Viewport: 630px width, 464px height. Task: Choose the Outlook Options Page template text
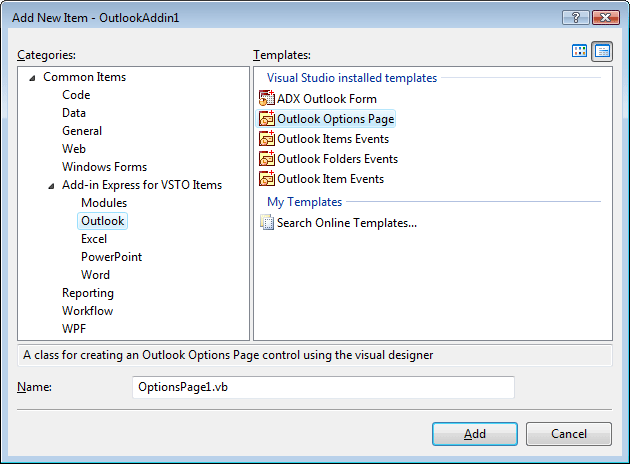(x=335, y=119)
